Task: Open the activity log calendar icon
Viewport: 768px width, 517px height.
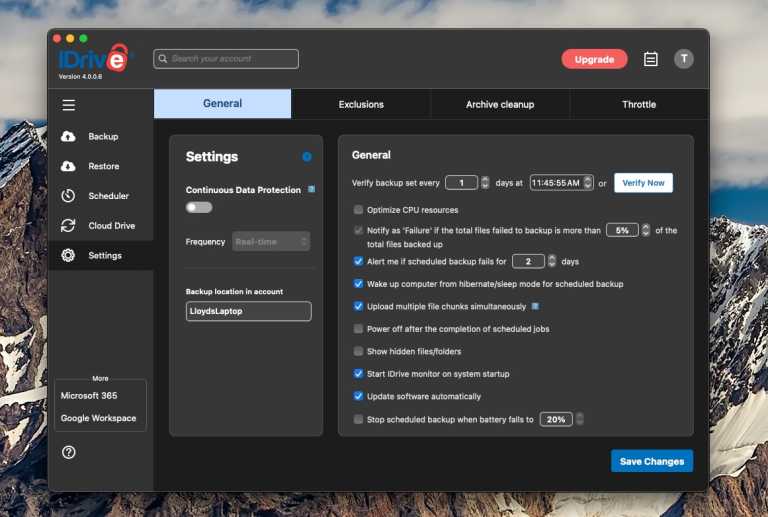Action: [x=650, y=59]
